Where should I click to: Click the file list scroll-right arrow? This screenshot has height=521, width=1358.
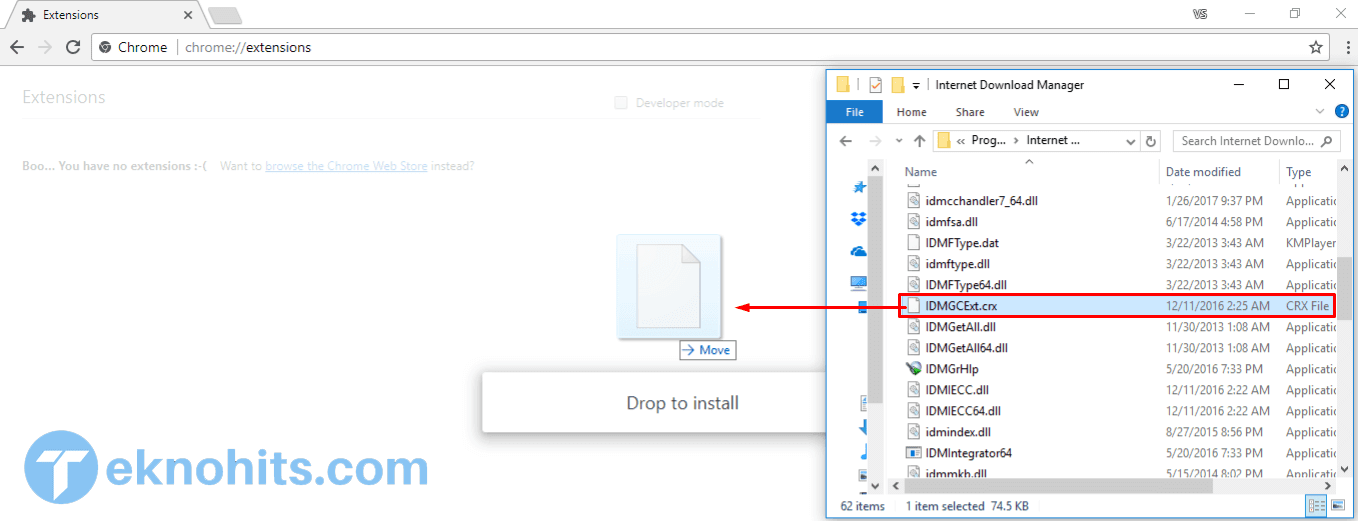[1330, 485]
